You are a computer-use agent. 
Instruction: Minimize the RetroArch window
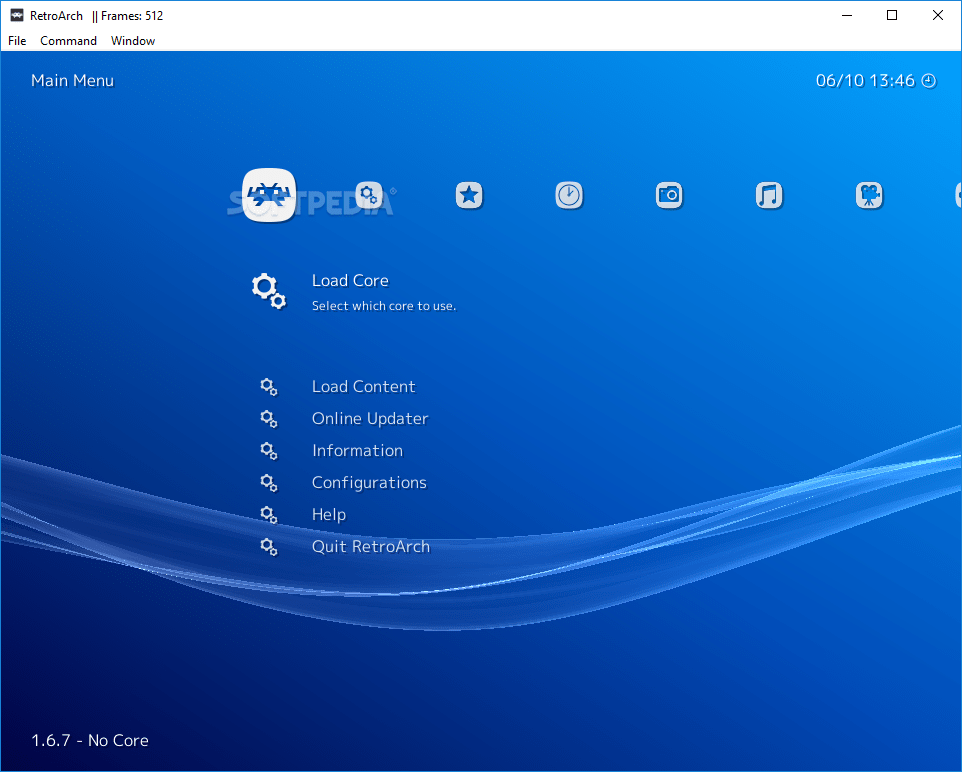(847, 15)
